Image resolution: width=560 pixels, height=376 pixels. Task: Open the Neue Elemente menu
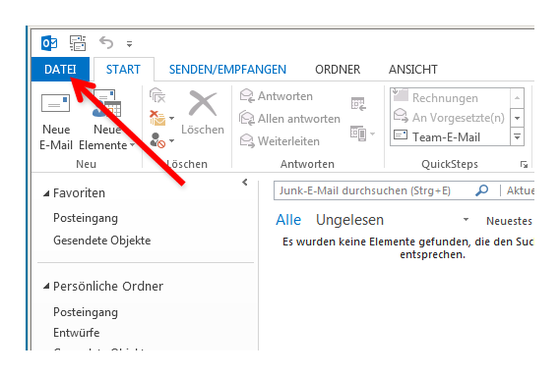[106, 122]
